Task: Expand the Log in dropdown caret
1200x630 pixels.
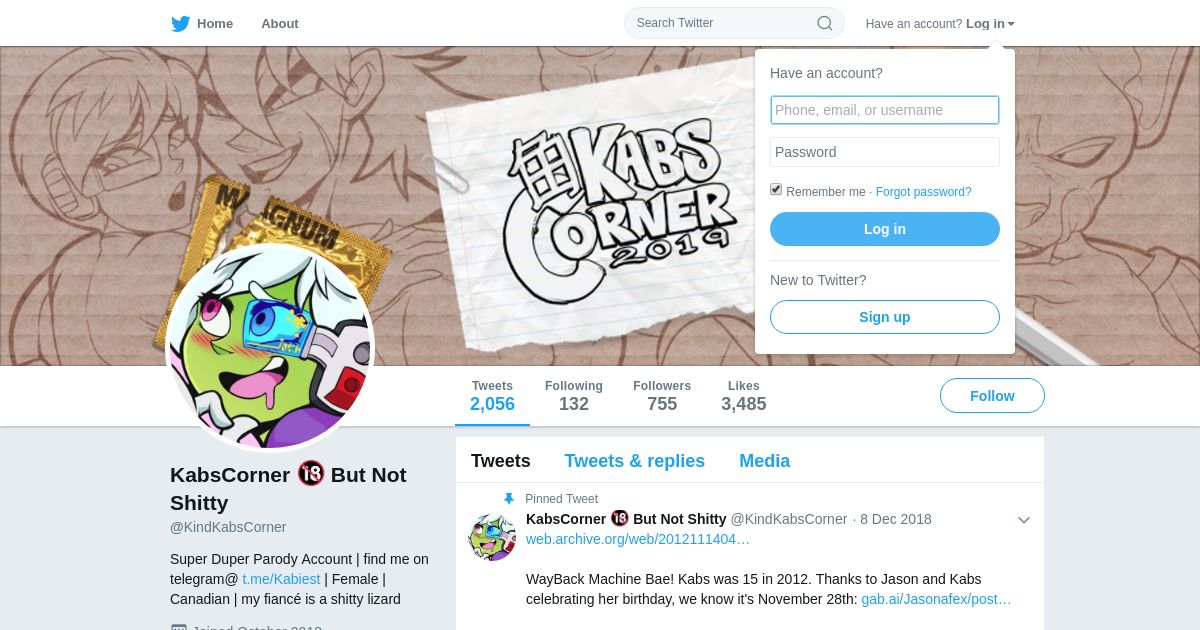Action: pos(1011,24)
